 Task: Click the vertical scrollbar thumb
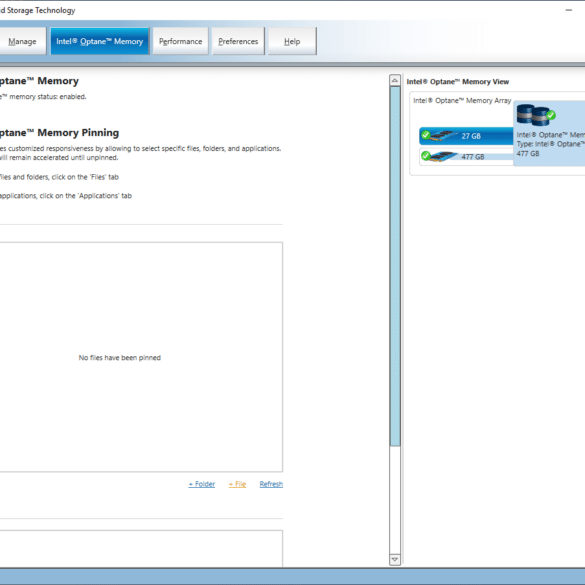[x=395, y=266]
